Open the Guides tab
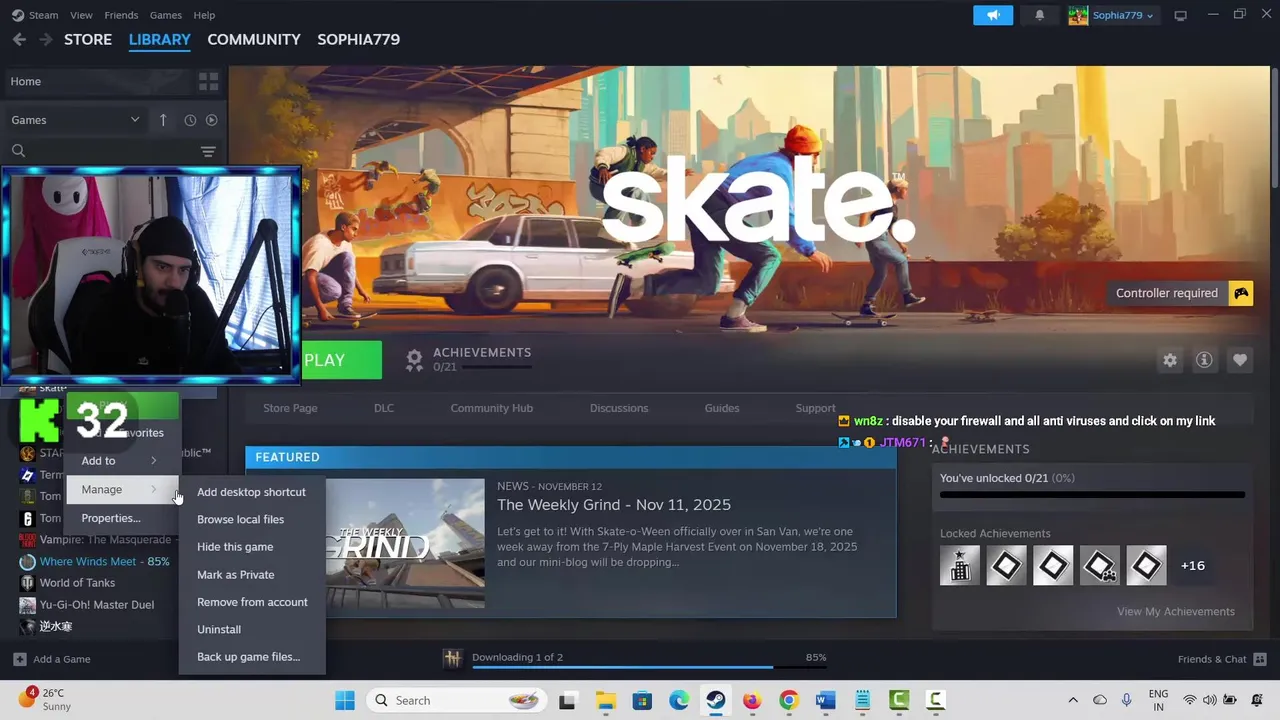Viewport: 1280px width, 720px height. [x=721, y=408]
